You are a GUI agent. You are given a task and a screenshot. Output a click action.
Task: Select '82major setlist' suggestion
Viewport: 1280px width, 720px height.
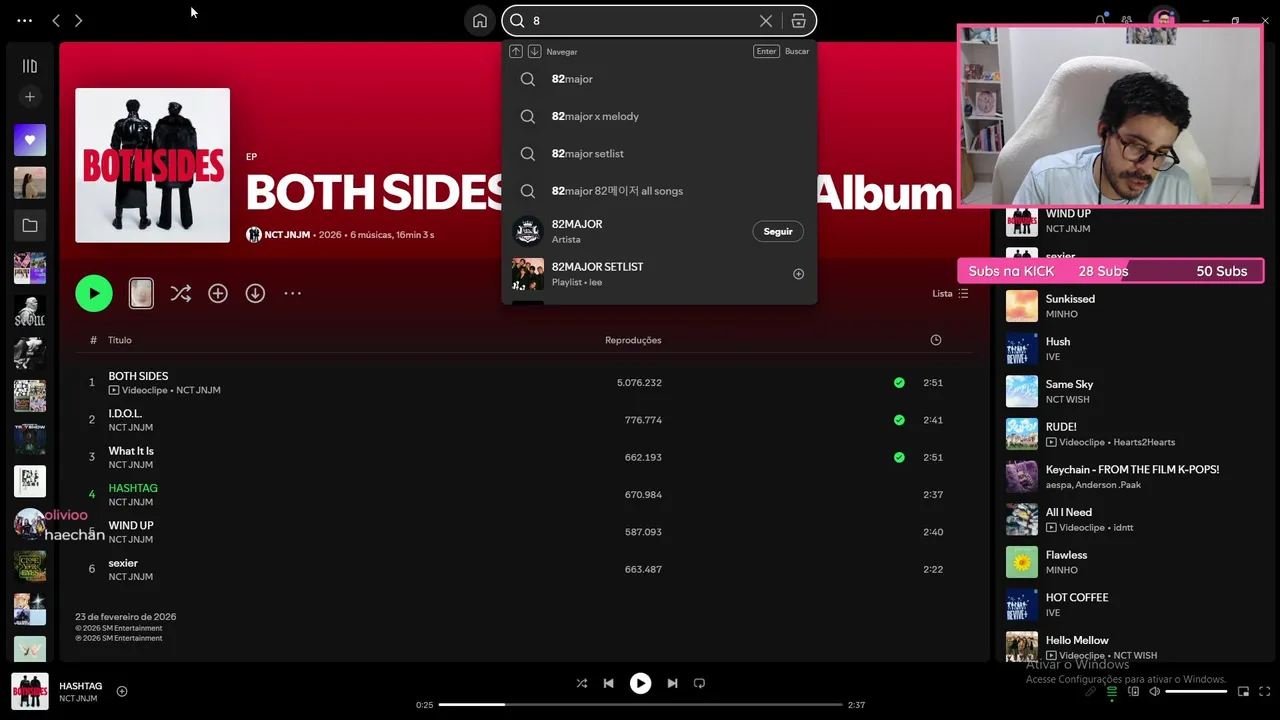click(659, 153)
